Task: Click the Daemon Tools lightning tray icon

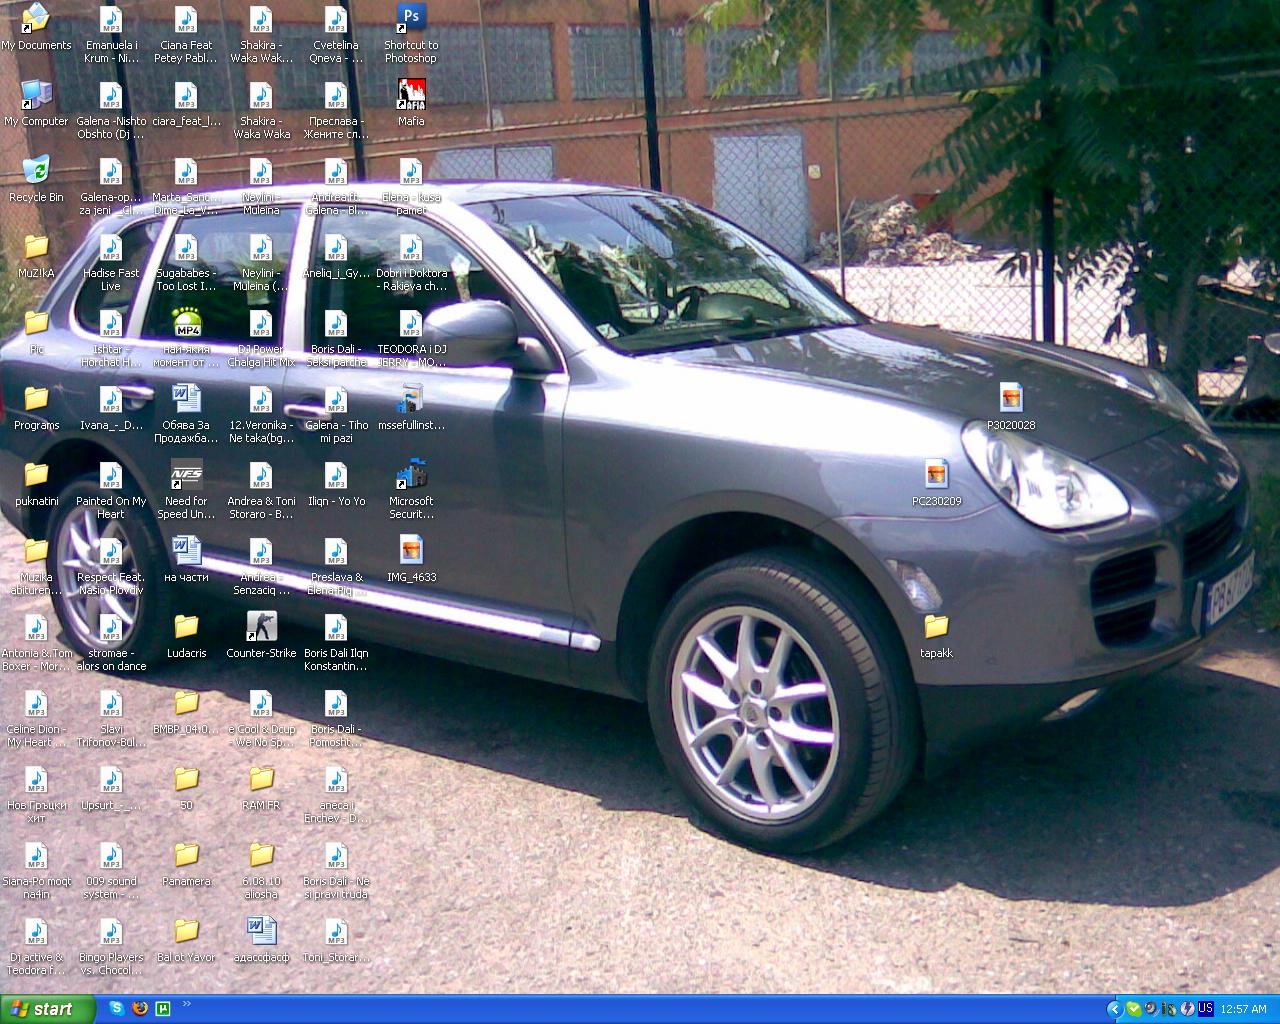Action: point(1187,1009)
